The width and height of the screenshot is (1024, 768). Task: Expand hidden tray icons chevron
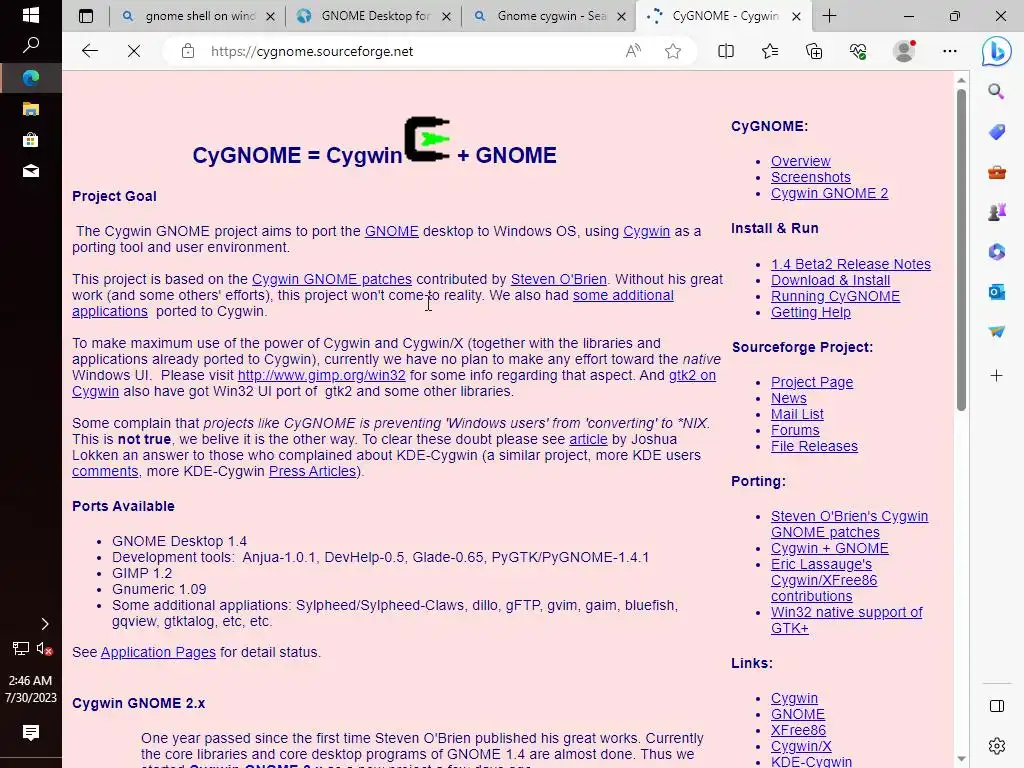[x=44, y=624]
